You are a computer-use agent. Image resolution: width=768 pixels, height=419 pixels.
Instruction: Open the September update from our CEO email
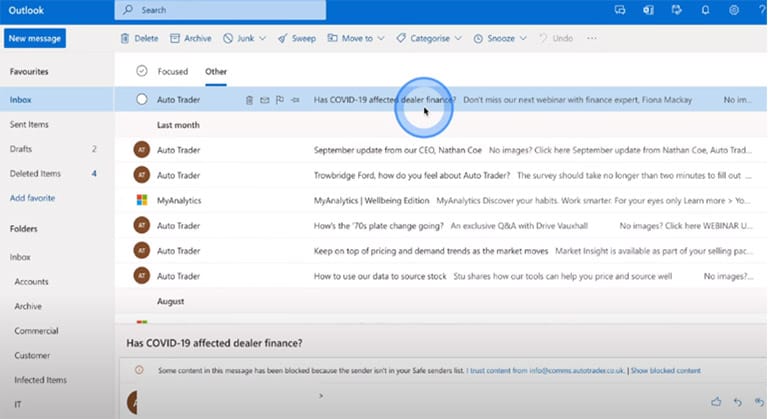[441, 150]
